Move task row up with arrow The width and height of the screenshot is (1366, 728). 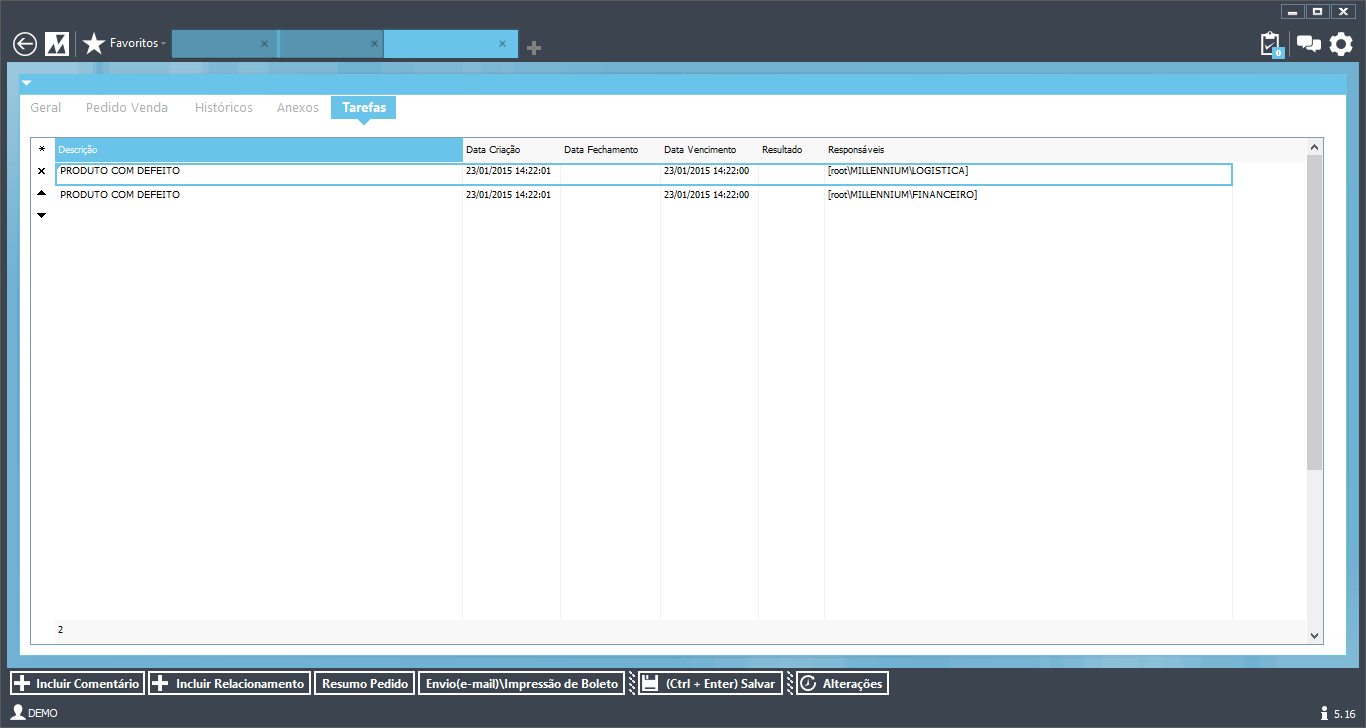click(41, 193)
